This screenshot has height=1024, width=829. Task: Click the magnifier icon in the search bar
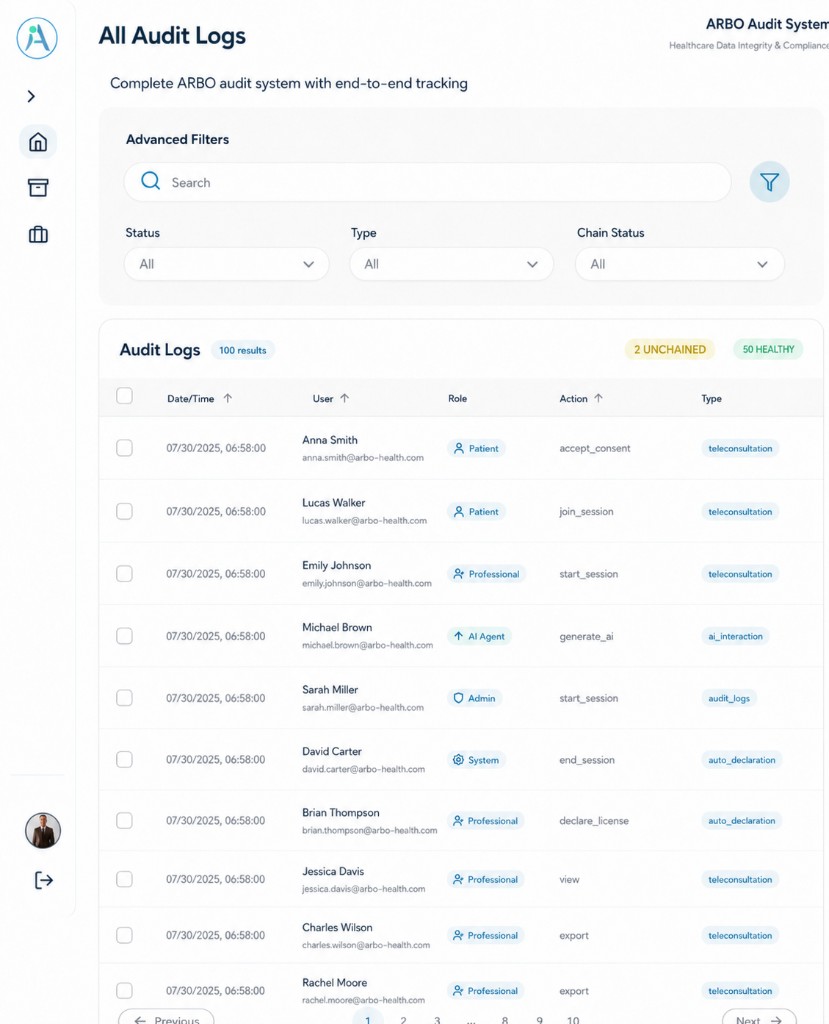coord(150,181)
